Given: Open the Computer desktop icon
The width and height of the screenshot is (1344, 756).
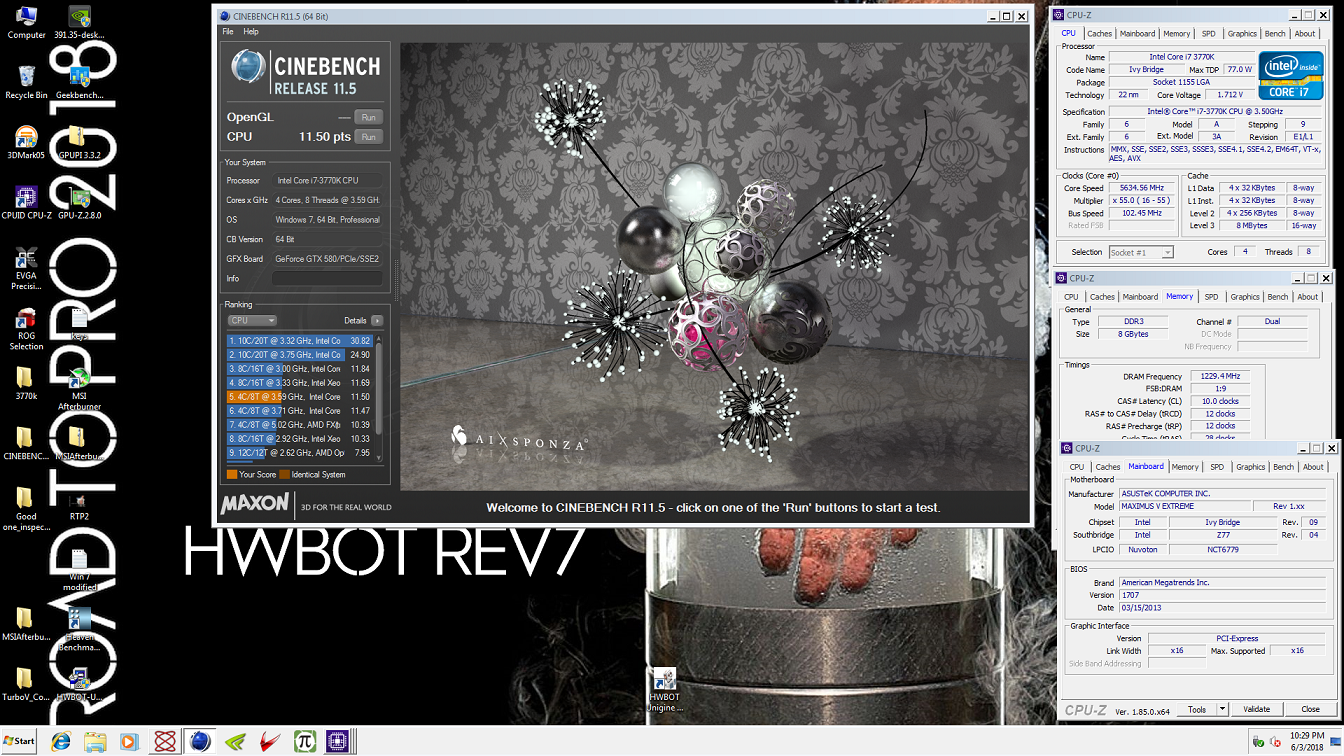Looking at the screenshot, I should 26,22.
